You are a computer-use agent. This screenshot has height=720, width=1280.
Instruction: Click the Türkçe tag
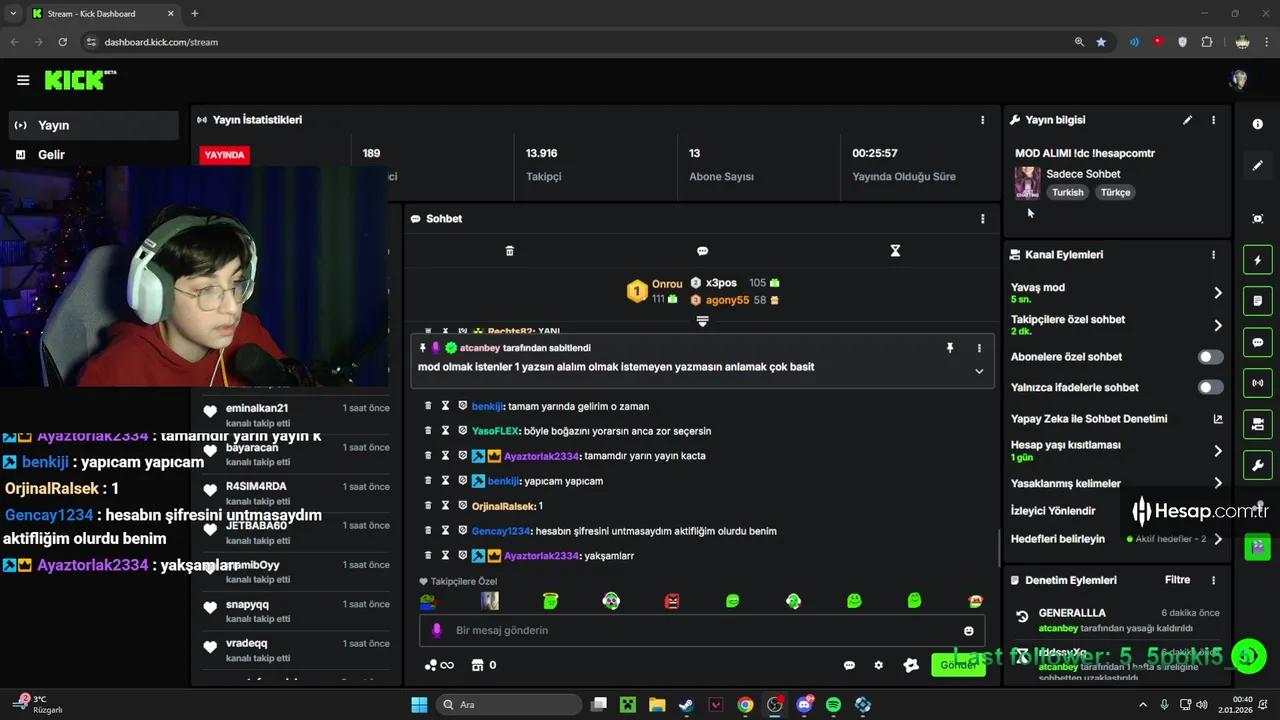(x=1115, y=192)
